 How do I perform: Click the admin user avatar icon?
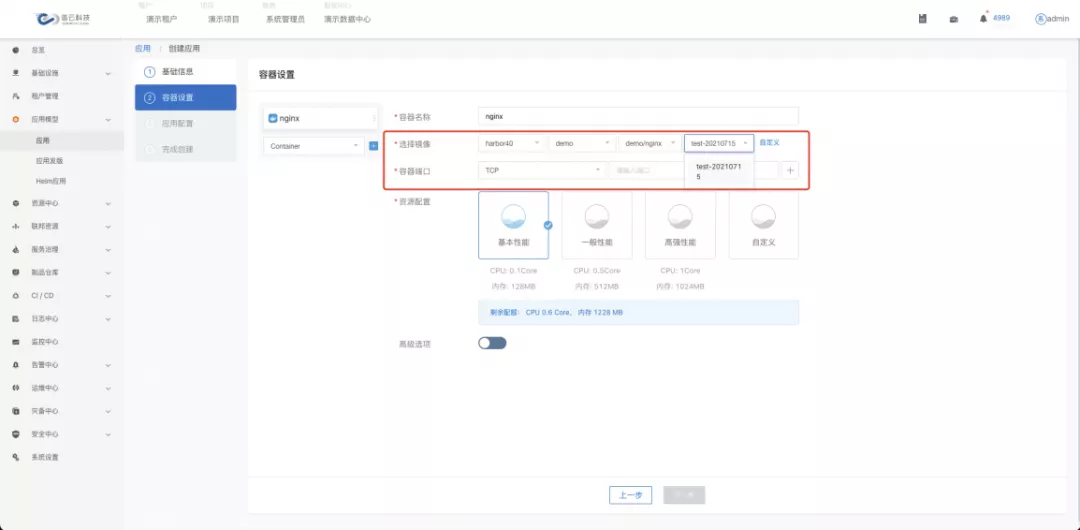1040,19
